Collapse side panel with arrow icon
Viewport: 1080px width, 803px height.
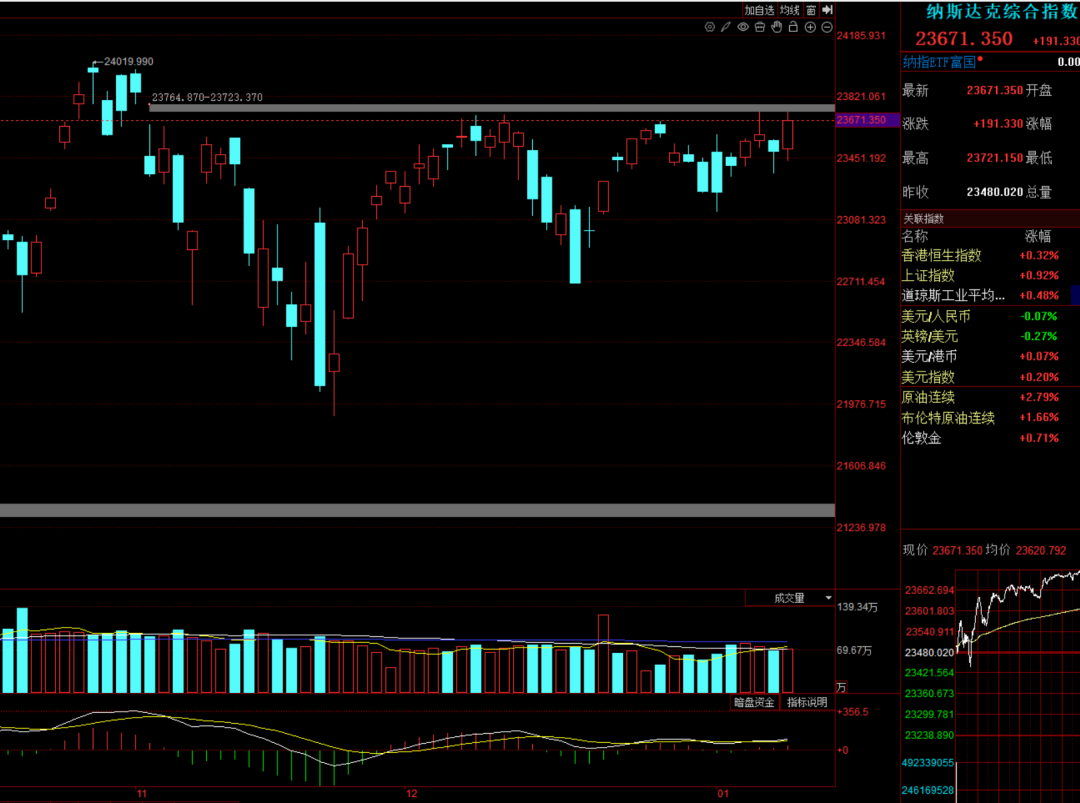tap(827, 10)
